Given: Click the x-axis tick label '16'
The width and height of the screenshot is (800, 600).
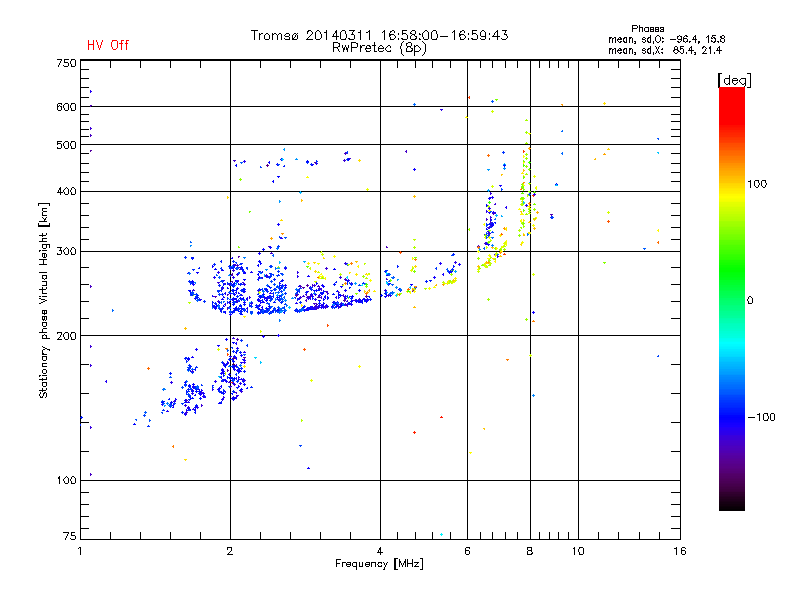Looking at the screenshot, I should 680,551.
